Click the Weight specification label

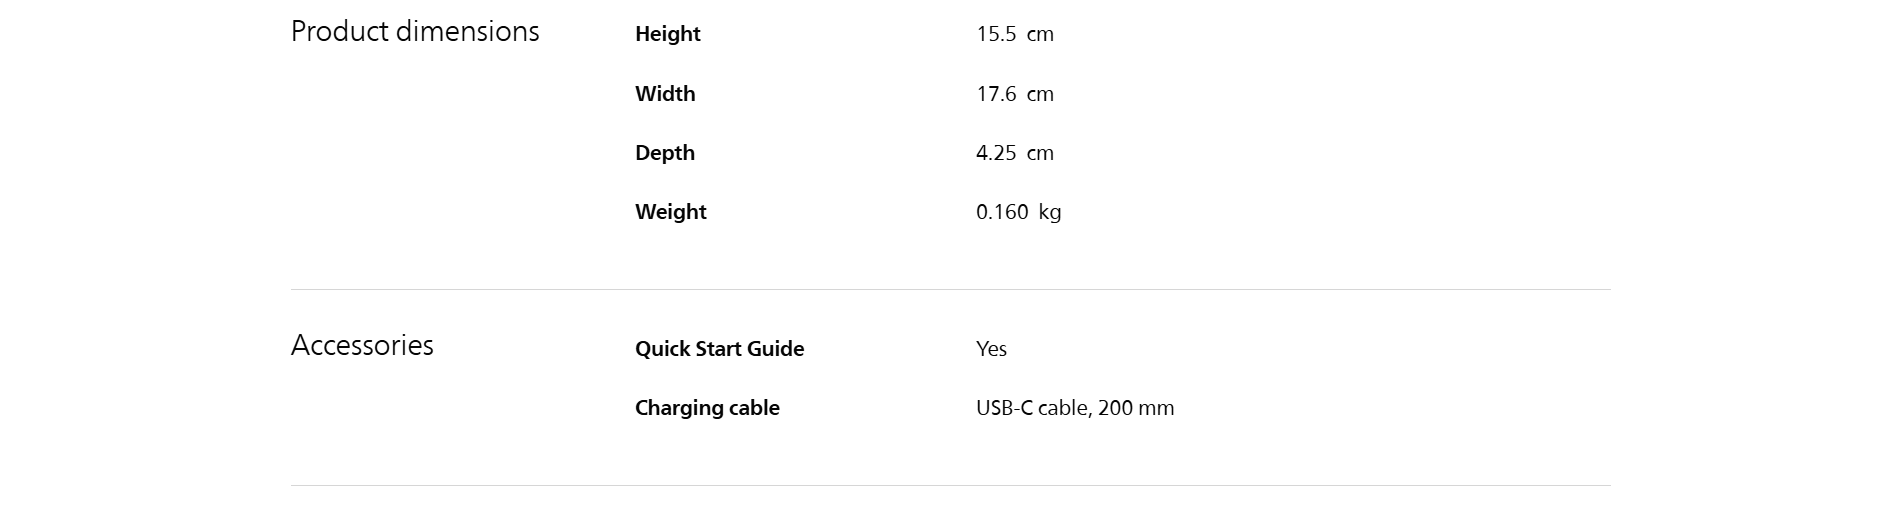(x=671, y=212)
